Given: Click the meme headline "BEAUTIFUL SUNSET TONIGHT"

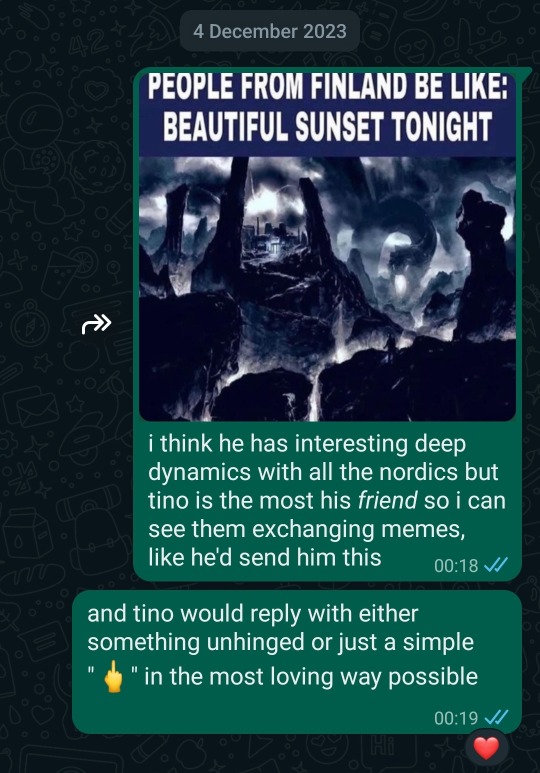Looking at the screenshot, I should [327, 126].
